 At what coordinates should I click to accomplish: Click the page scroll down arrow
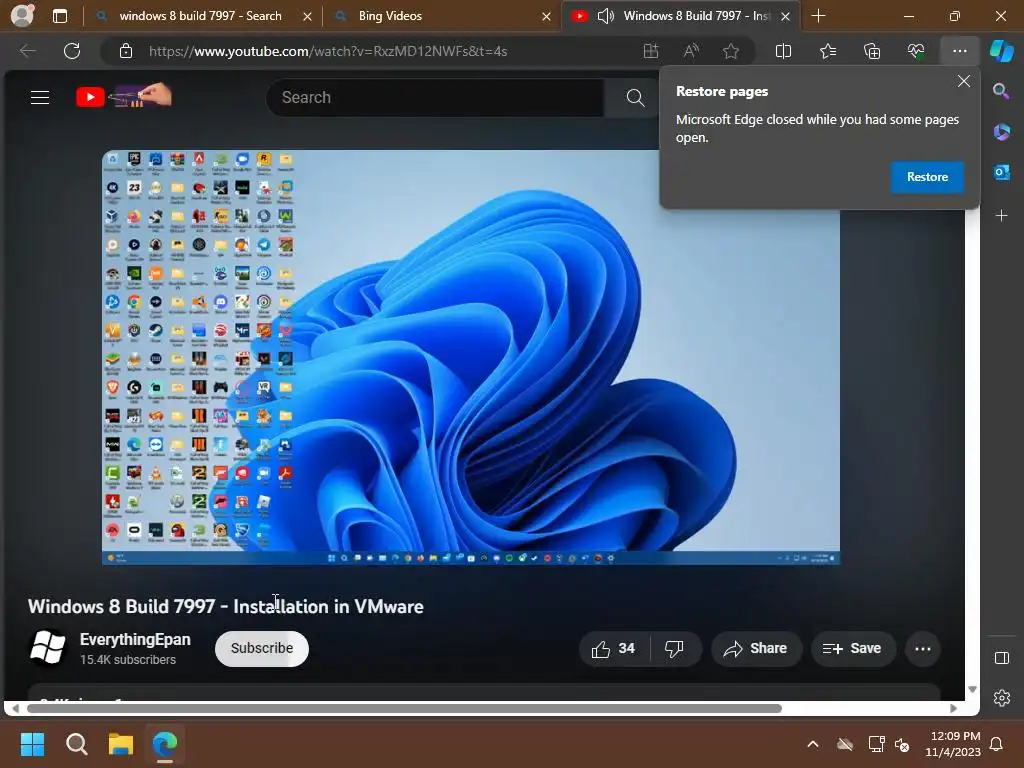[972, 690]
